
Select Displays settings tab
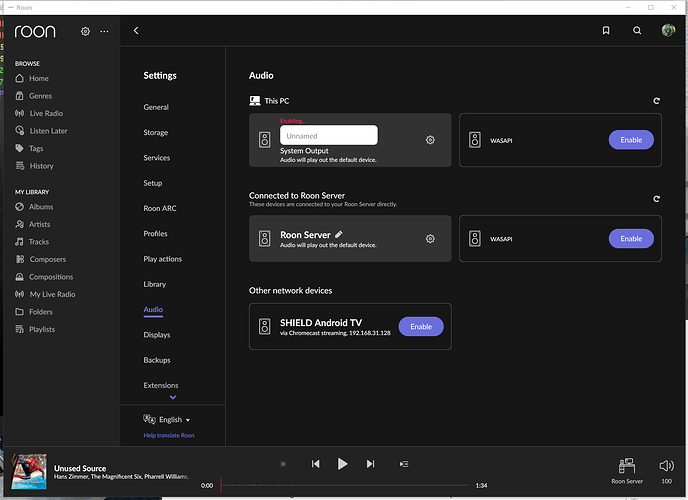point(157,335)
